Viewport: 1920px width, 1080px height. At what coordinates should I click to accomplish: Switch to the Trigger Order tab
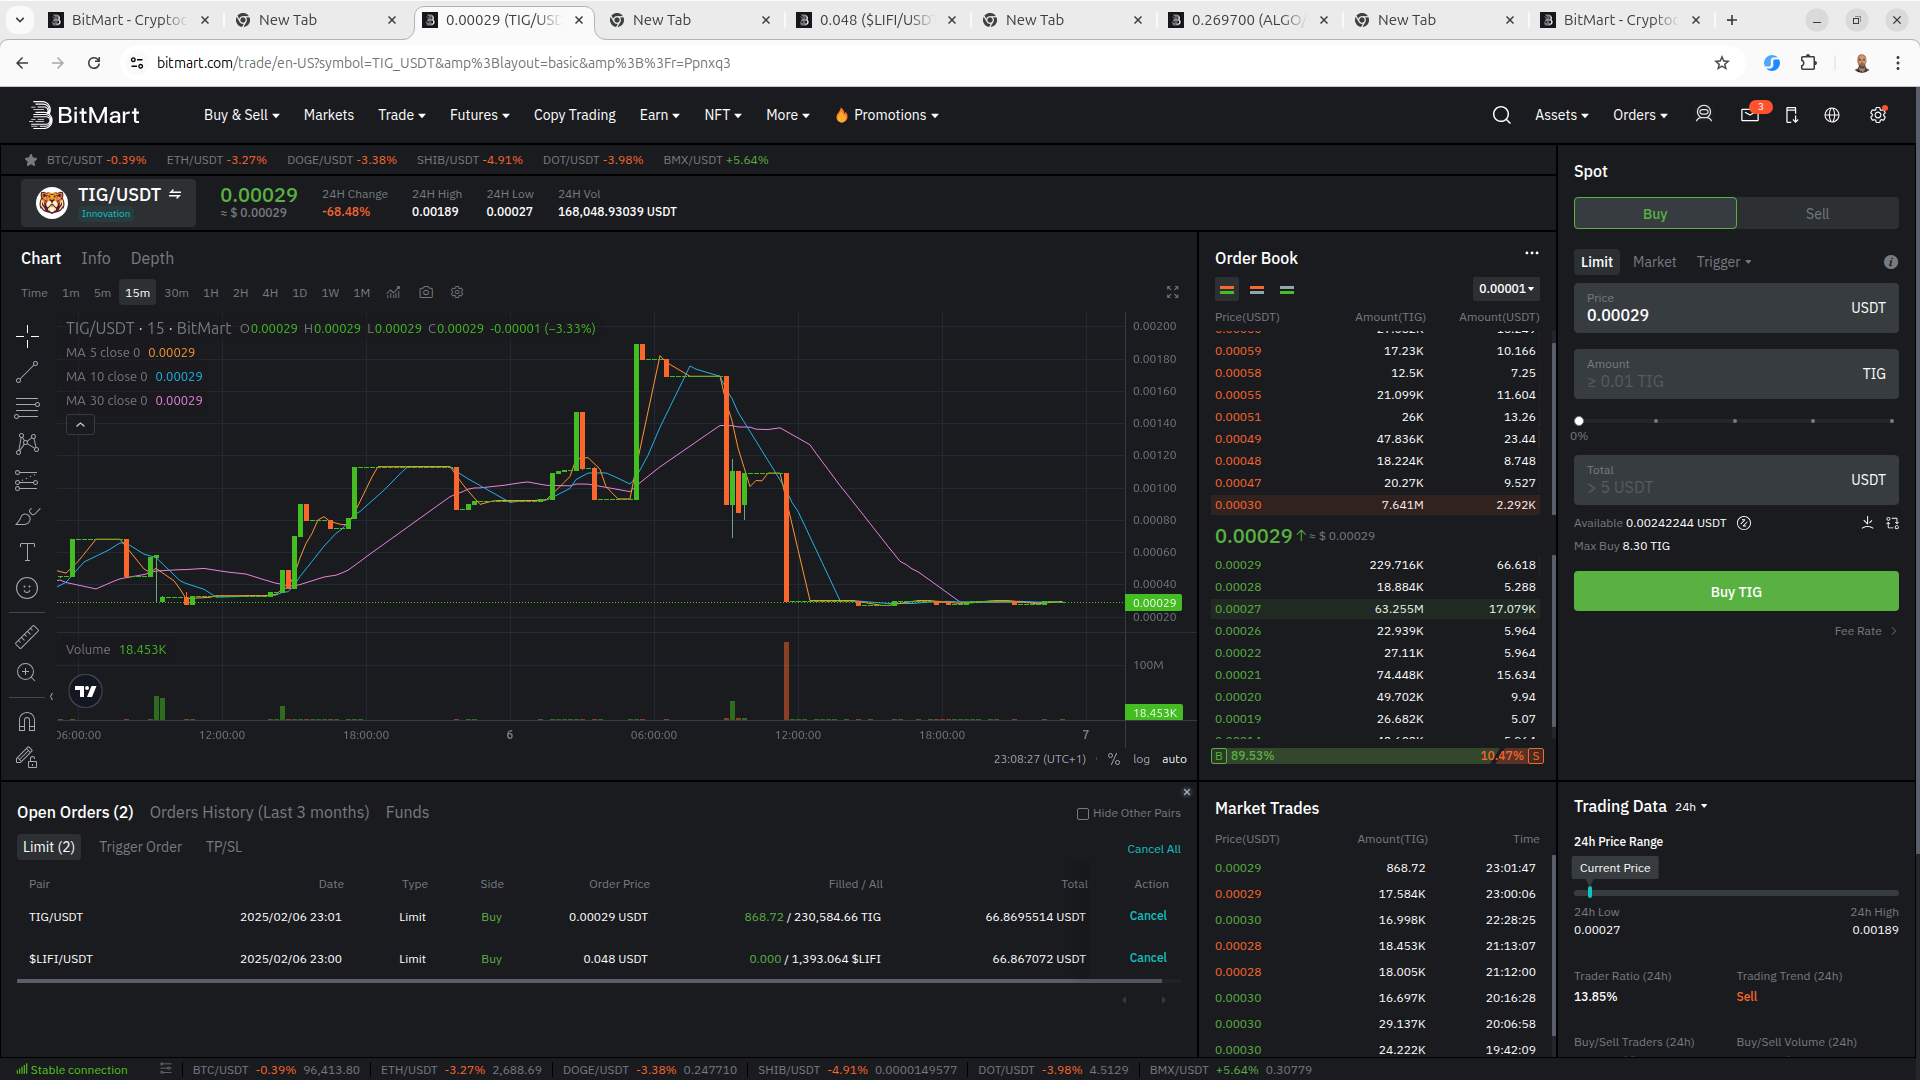click(x=140, y=847)
